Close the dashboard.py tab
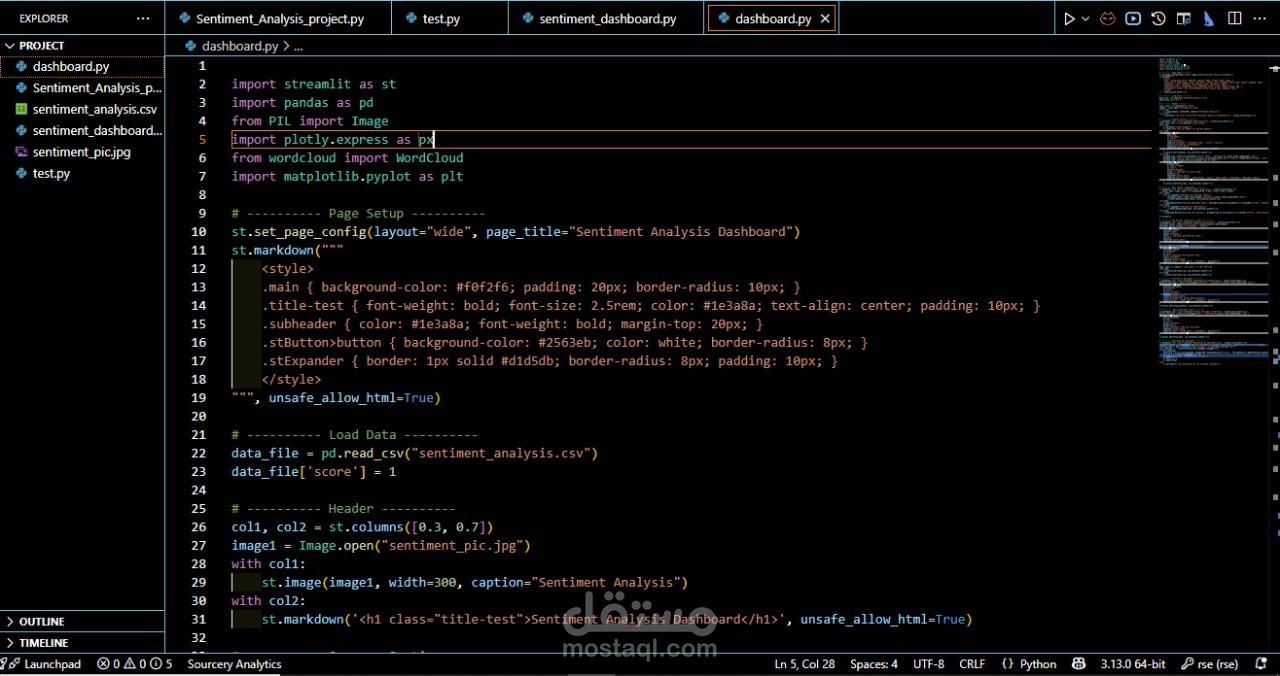Image resolution: width=1280 pixels, height=676 pixels. click(824, 19)
